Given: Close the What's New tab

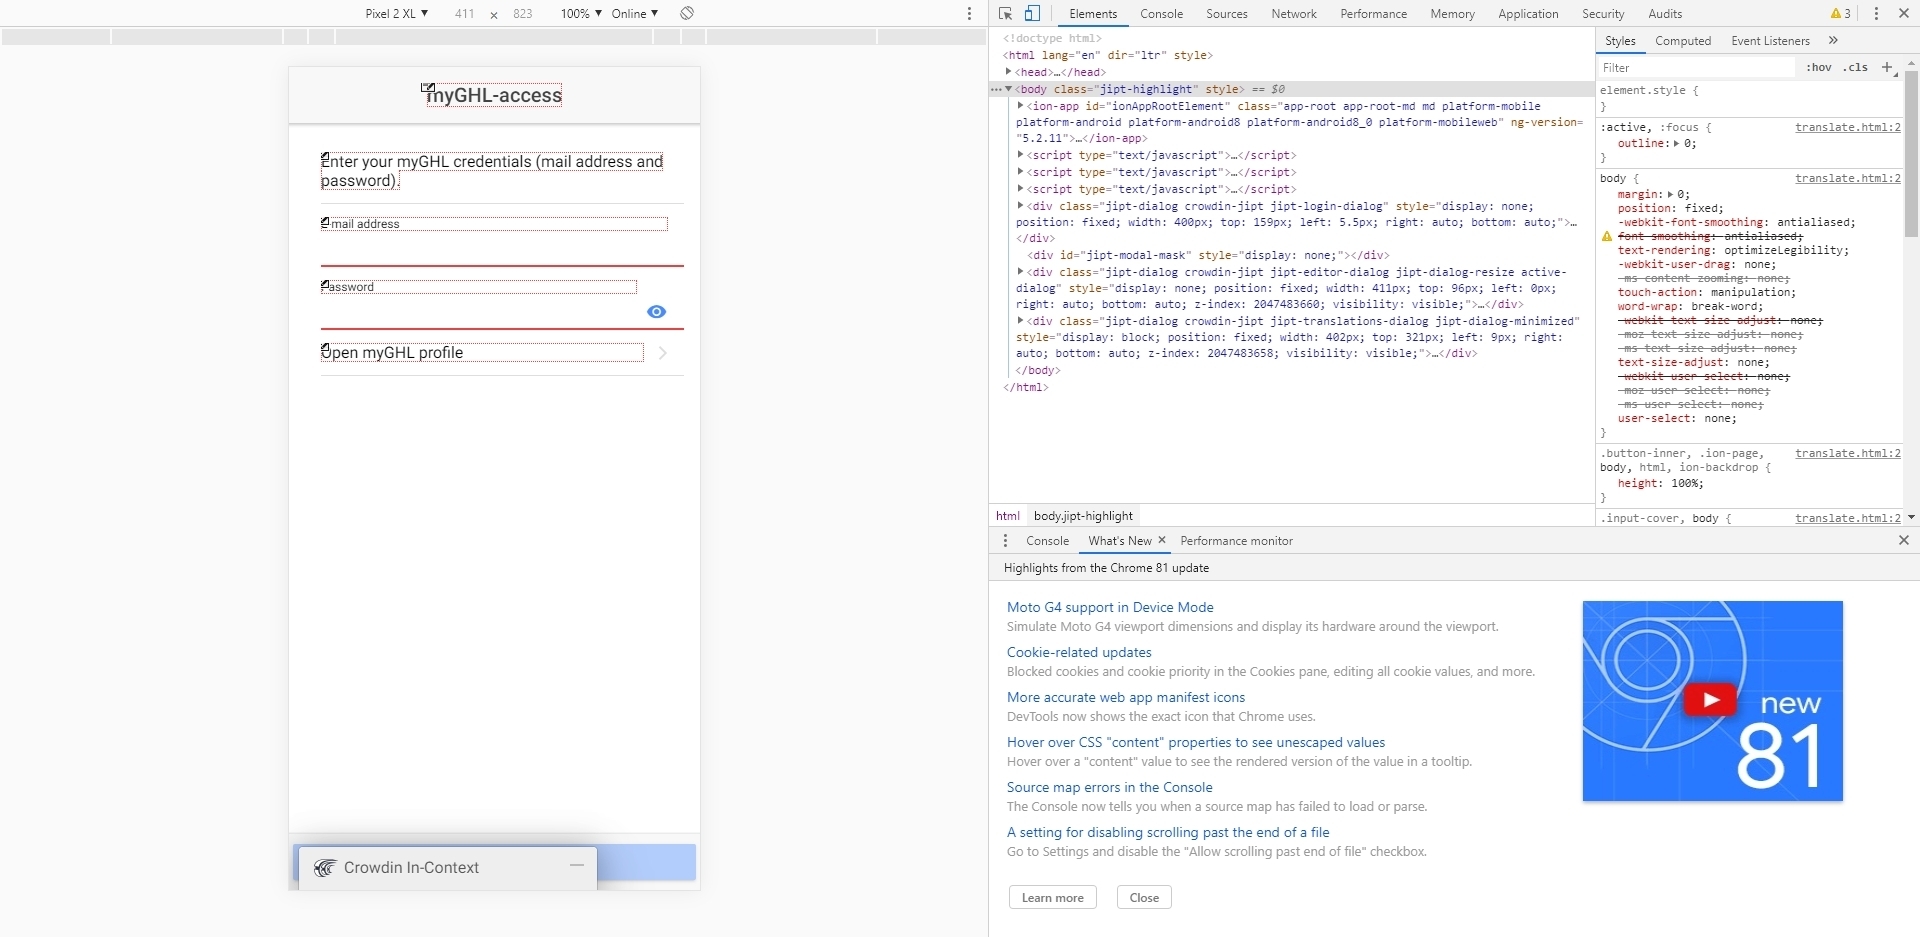Looking at the screenshot, I should (1162, 540).
